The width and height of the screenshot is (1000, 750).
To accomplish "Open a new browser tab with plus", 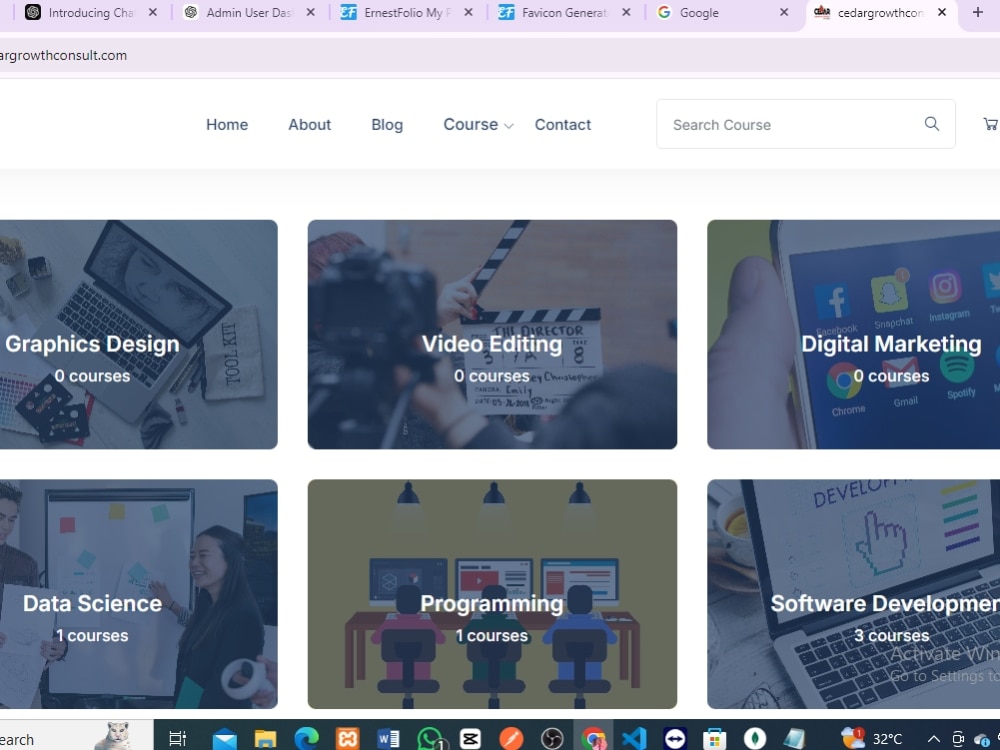I will (978, 12).
